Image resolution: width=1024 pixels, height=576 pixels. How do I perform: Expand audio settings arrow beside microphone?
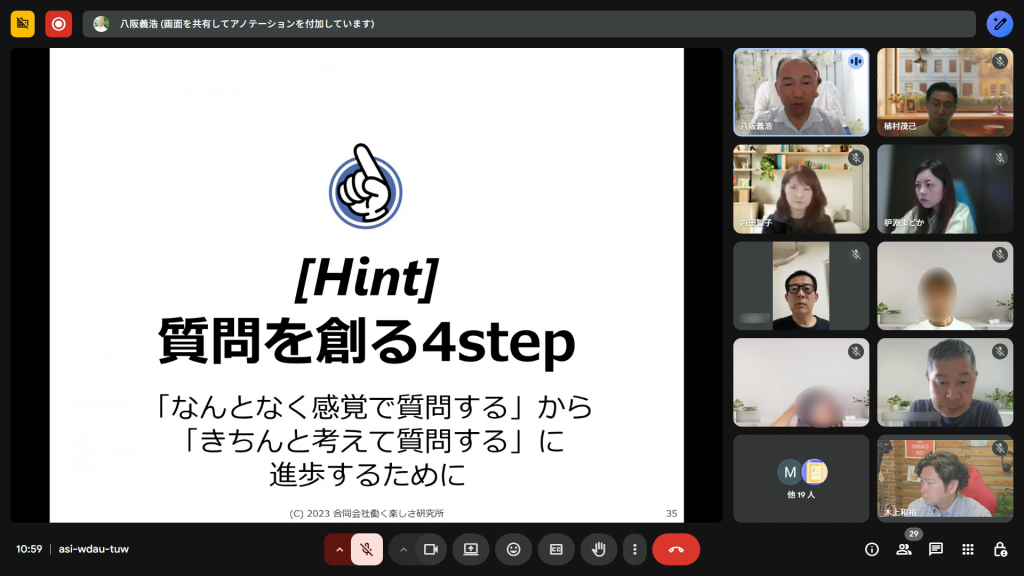[x=339, y=549]
